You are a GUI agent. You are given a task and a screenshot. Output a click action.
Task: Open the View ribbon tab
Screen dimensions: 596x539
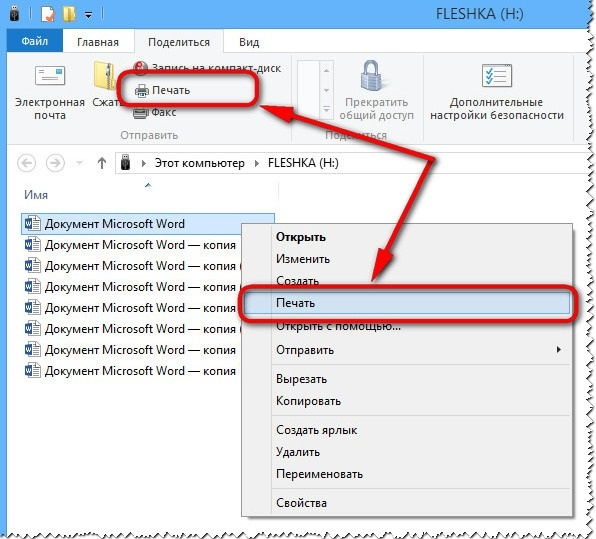point(249,42)
